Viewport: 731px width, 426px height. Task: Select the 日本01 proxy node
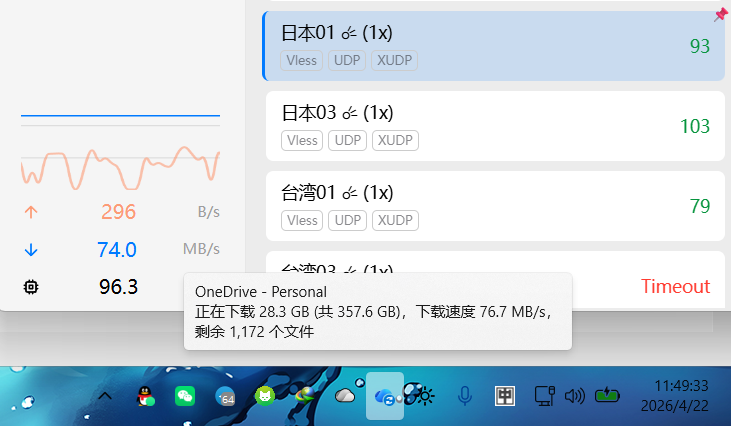(x=493, y=46)
